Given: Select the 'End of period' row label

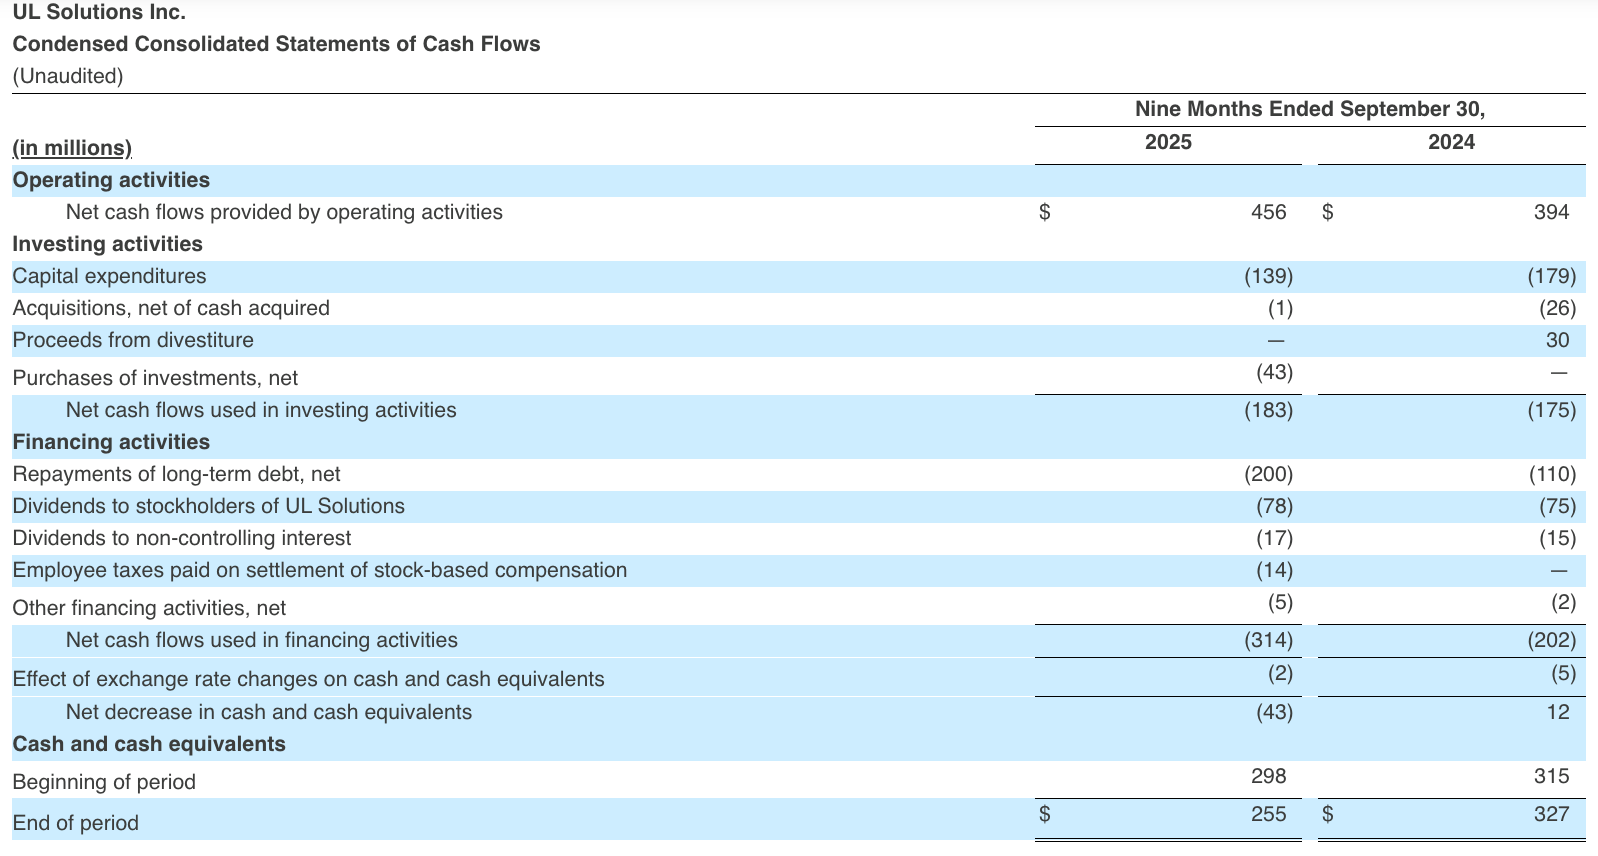Looking at the screenshot, I should (x=76, y=823).
